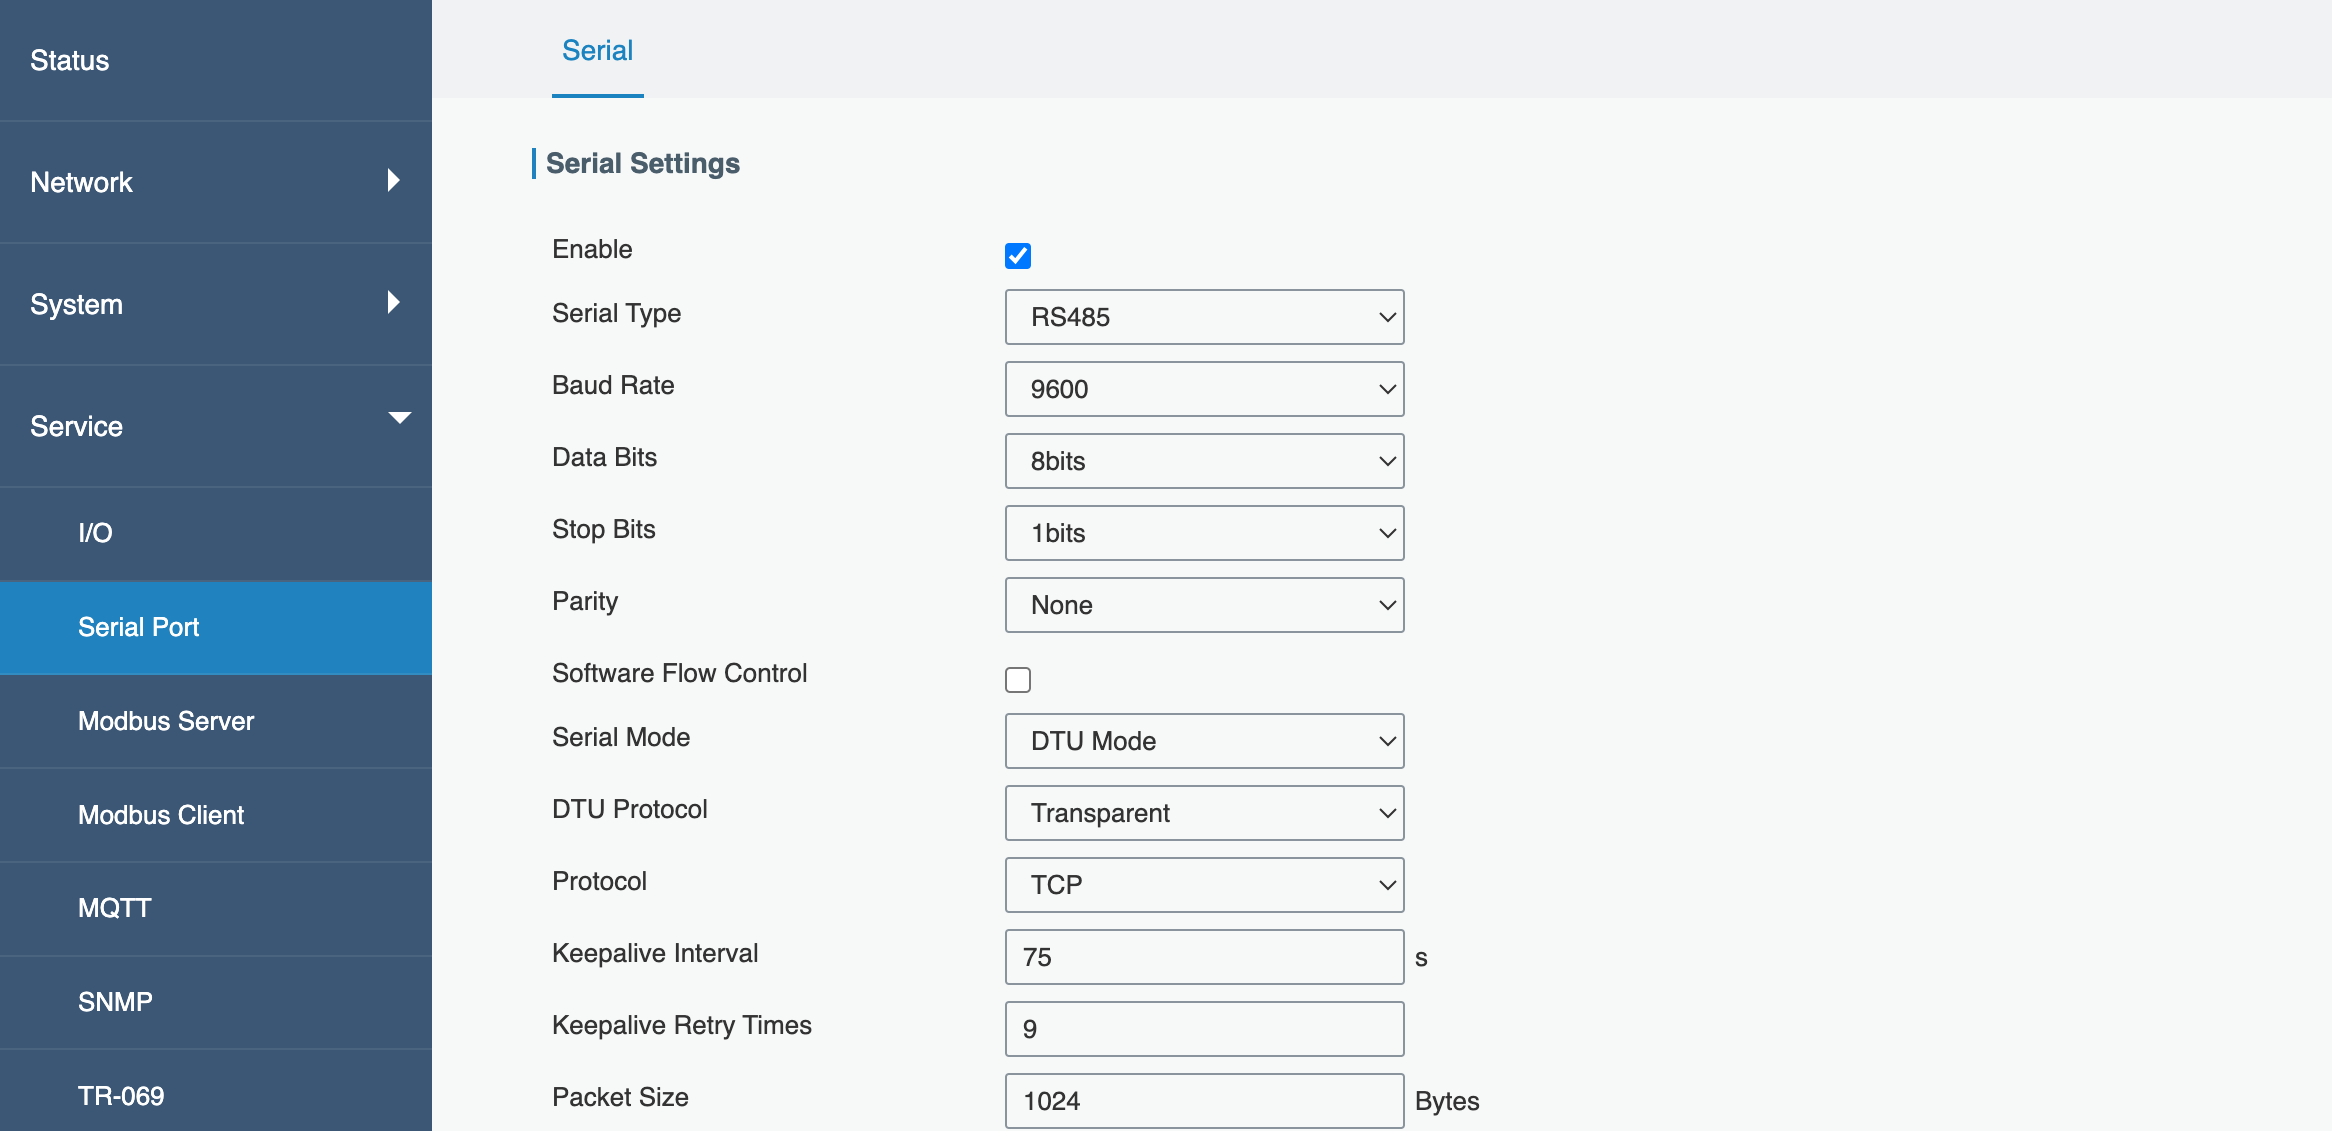Open the MQTT service page
Viewport: 2332px width, 1131px height.
click(x=115, y=908)
